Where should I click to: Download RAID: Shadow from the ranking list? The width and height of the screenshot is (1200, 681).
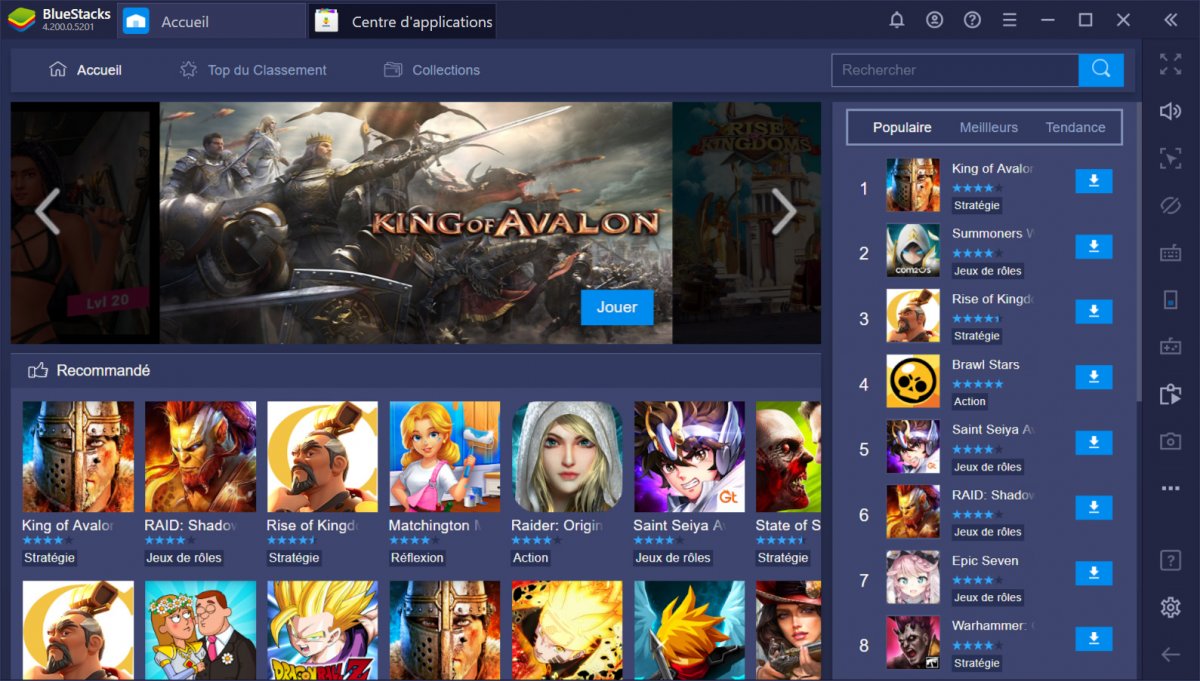1094,508
